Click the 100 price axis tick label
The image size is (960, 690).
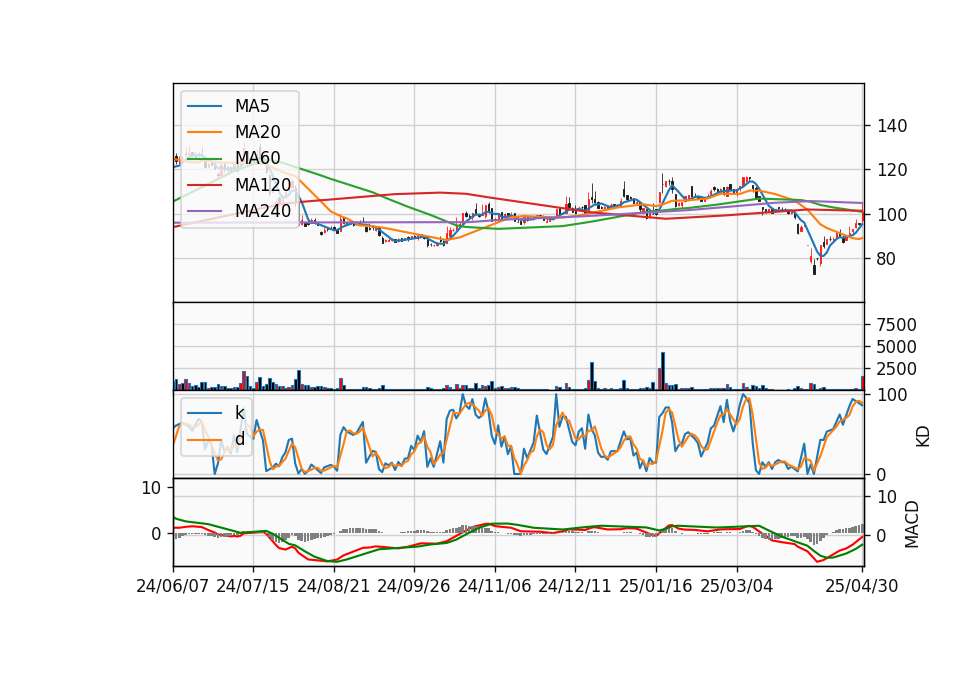pos(892,215)
